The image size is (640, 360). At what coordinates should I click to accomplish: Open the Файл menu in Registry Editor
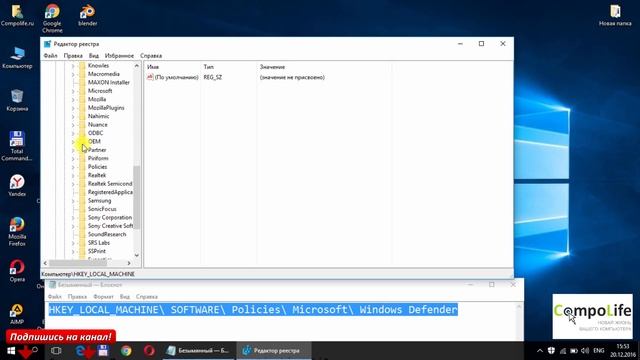(51, 56)
